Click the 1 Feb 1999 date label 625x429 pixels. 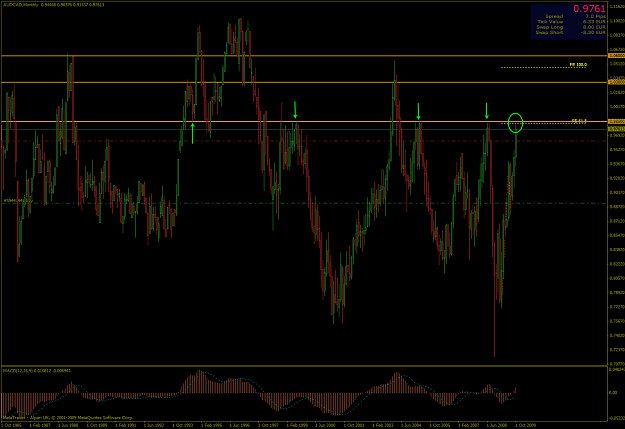297,425
